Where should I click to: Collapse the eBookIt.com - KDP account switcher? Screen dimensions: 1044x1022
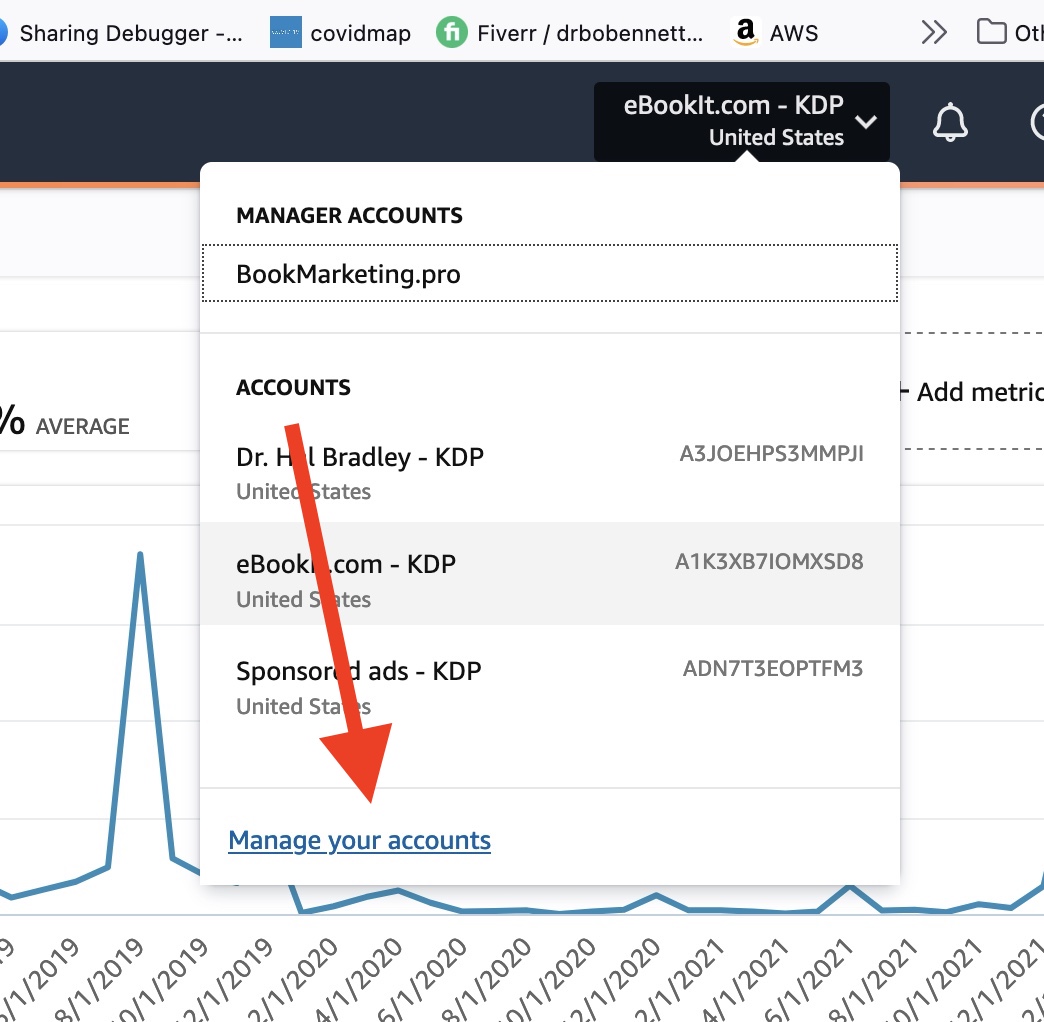[742, 121]
